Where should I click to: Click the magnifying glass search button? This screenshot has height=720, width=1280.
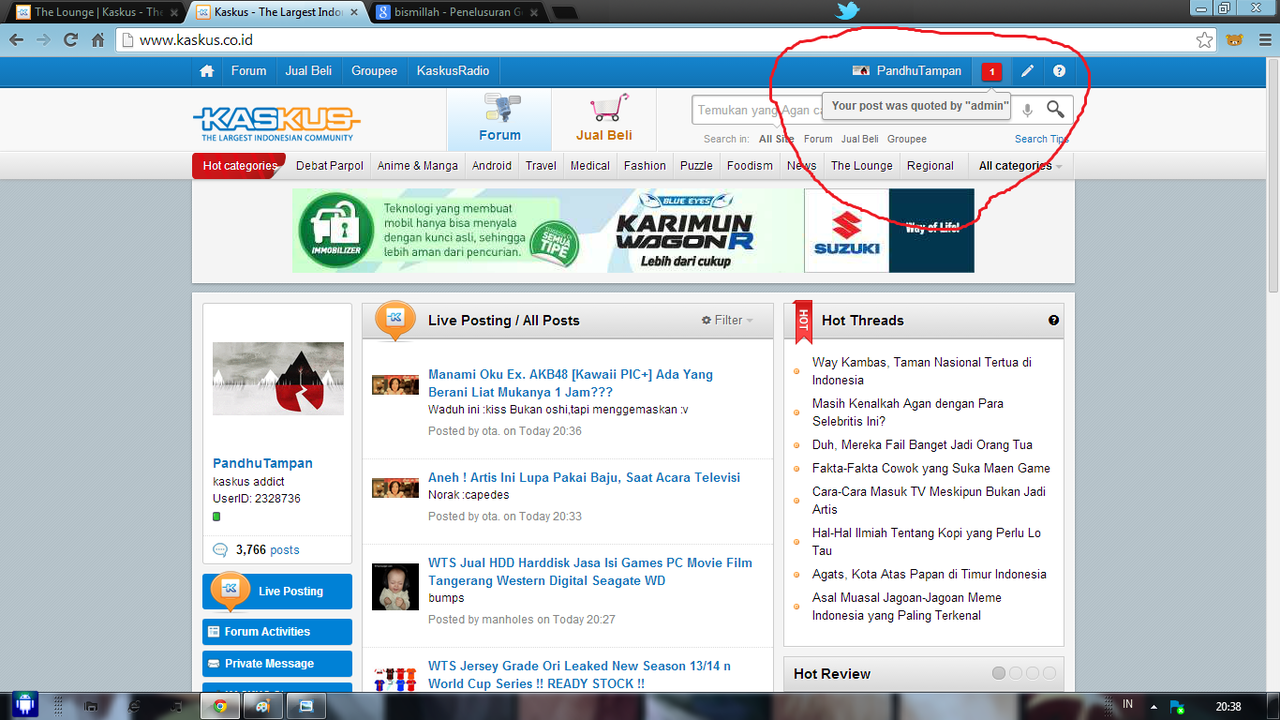pos(1056,109)
